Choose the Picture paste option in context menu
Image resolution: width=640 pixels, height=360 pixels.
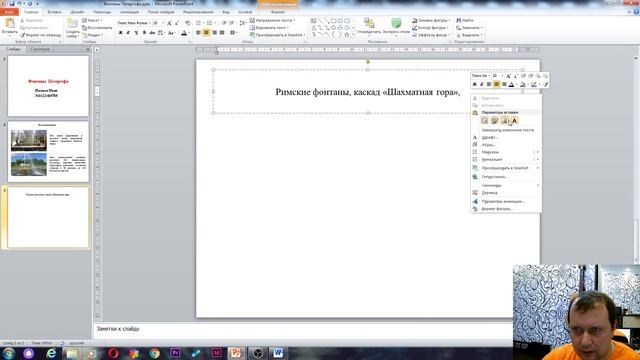[504, 120]
